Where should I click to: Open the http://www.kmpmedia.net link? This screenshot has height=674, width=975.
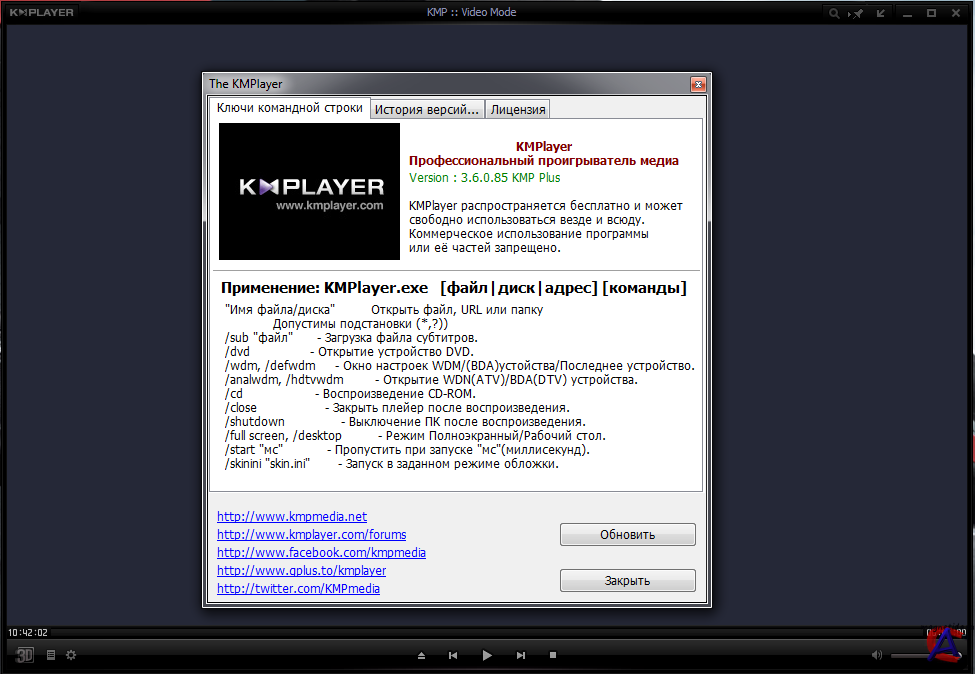tap(292, 517)
